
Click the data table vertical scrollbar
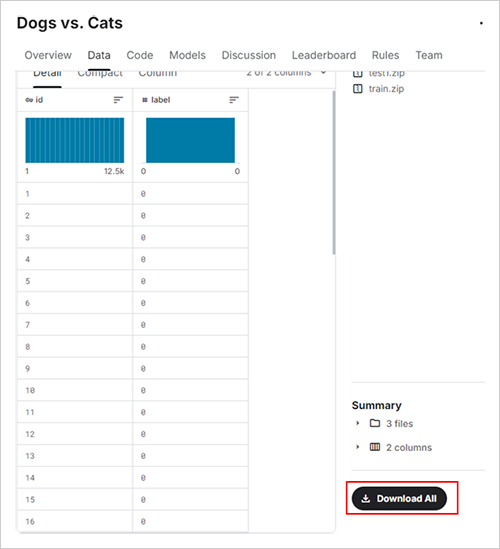334,173
